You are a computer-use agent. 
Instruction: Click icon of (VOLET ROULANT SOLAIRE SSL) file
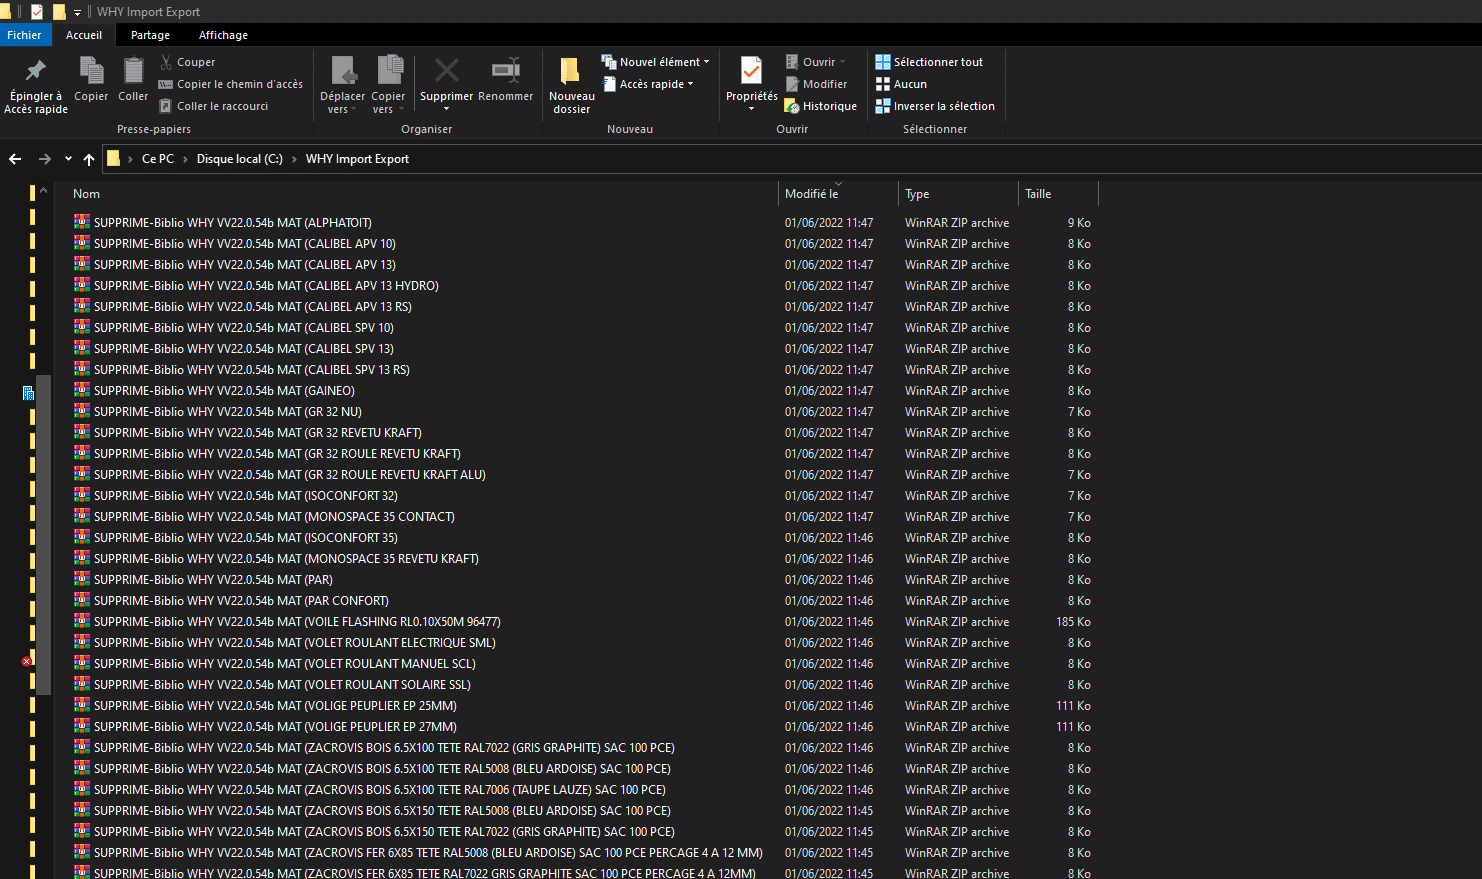(x=82, y=684)
